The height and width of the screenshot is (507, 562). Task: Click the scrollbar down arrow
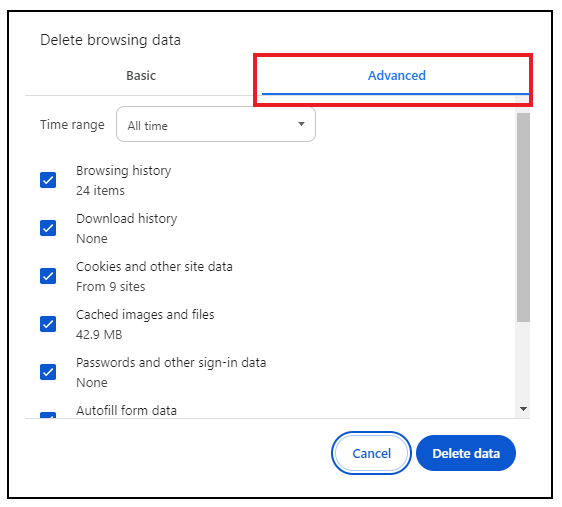point(523,409)
